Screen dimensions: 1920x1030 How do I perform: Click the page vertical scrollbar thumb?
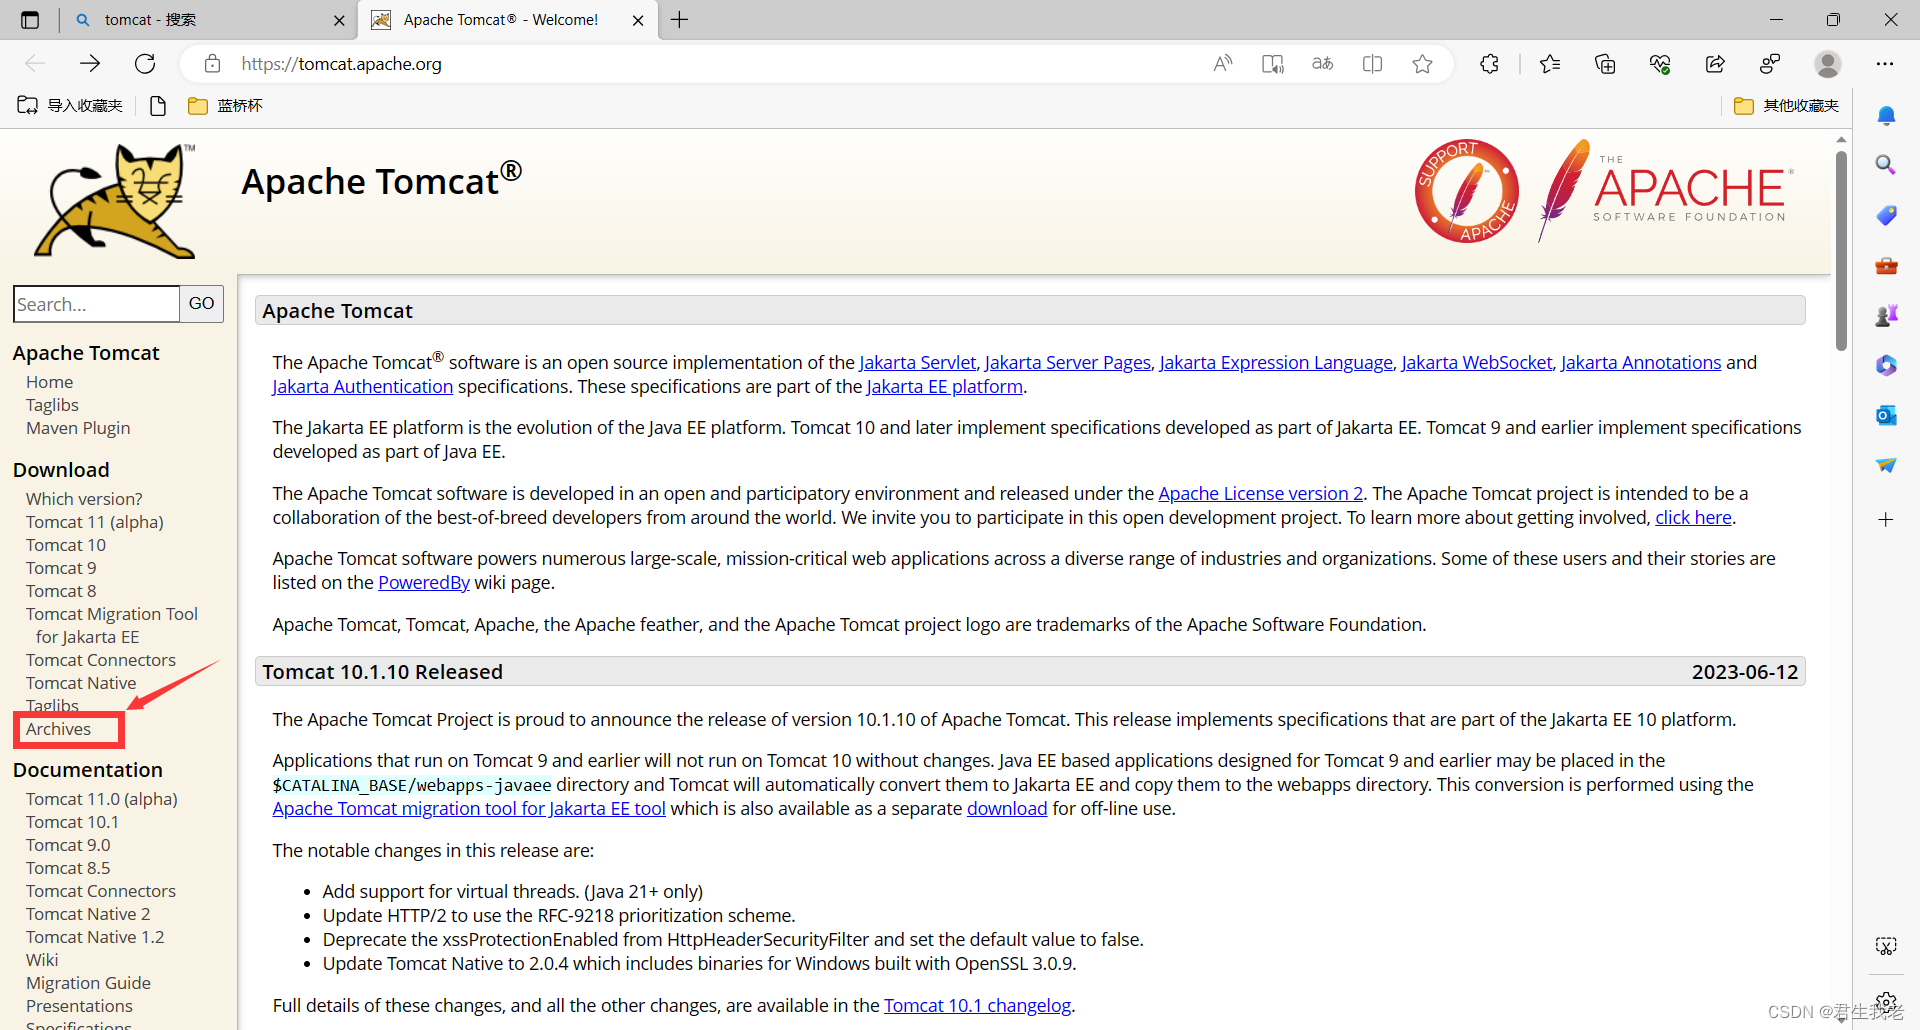(x=1841, y=250)
